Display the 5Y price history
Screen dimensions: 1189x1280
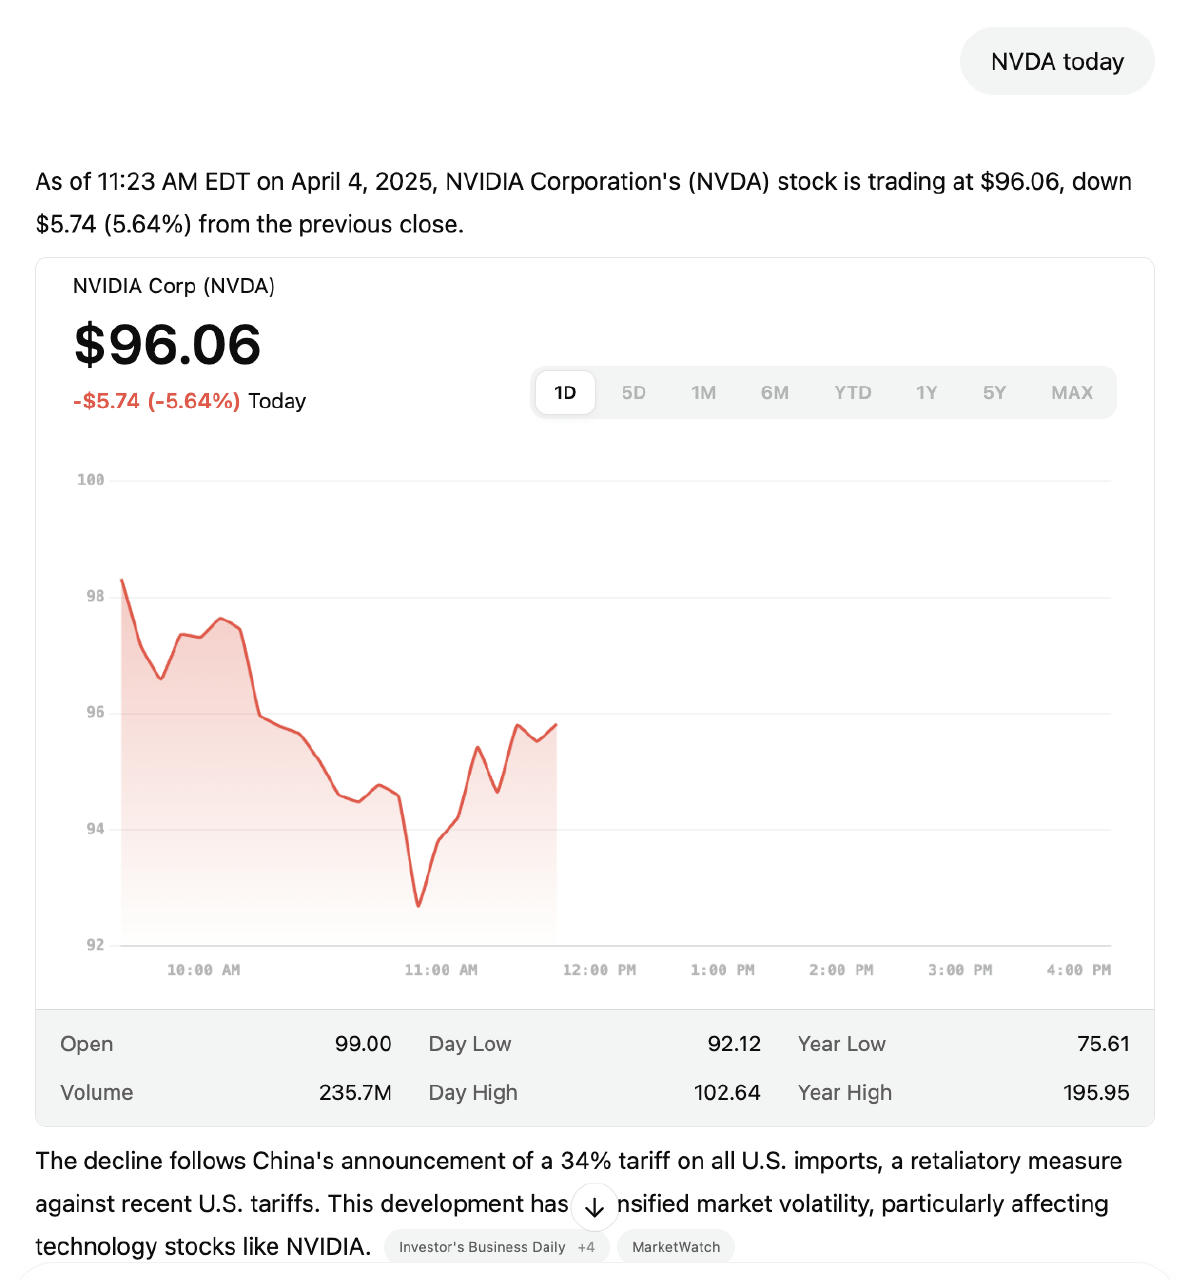coord(994,393)
